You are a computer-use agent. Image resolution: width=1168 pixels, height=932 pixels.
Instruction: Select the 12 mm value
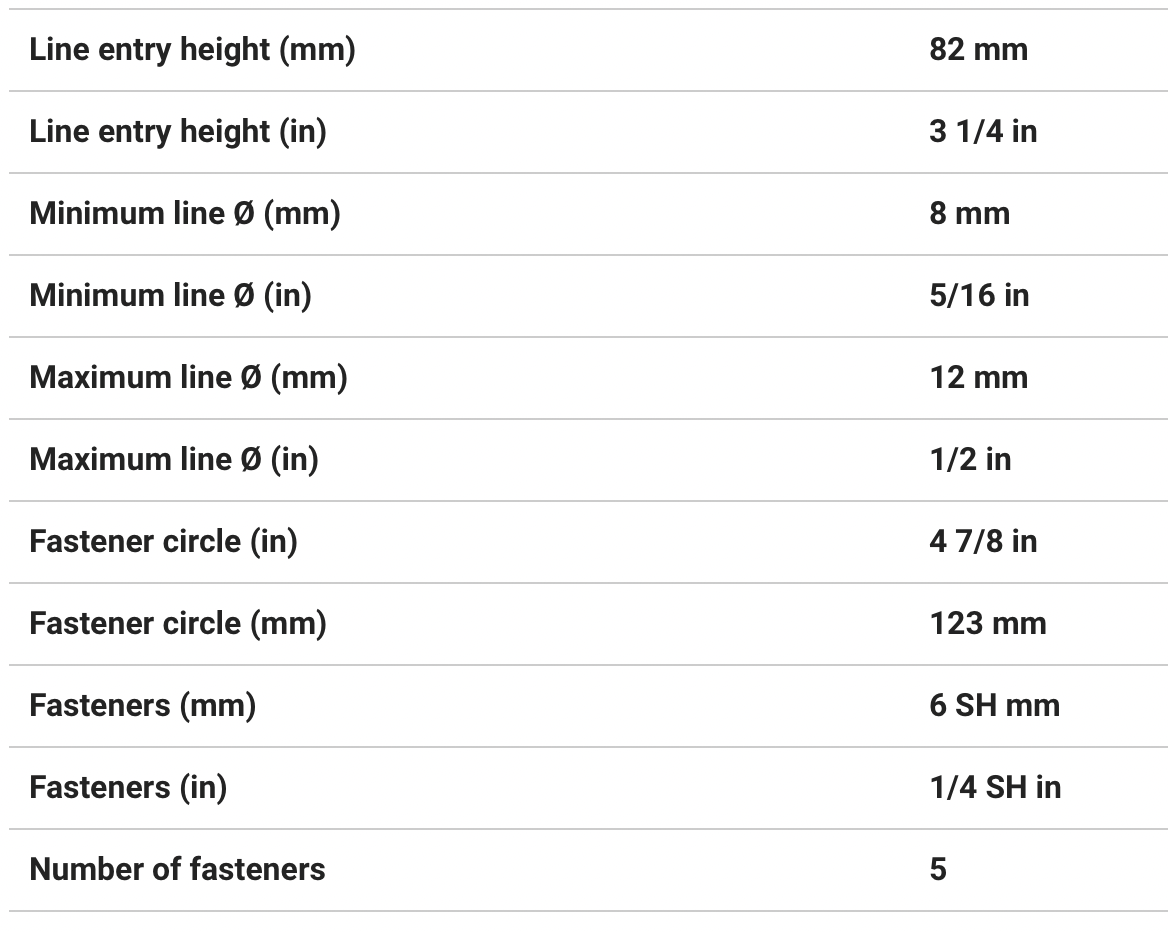[x=978, y=378]
